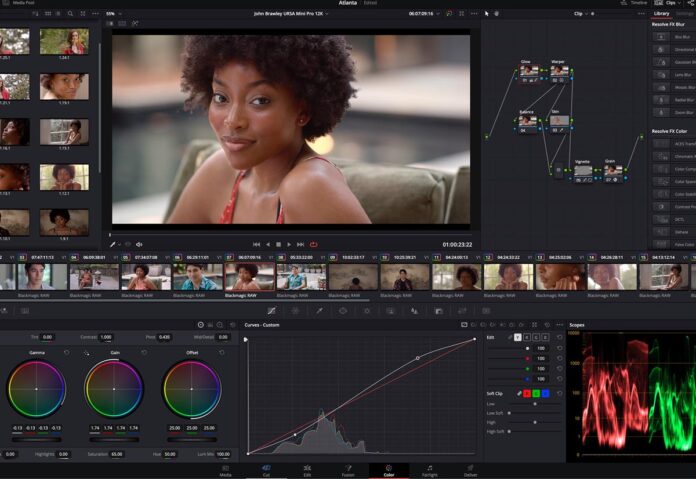The width and height of the screenshot is (696, 479).
Task: Open curves panel three-dot options menu
Action: pos(559,325)
